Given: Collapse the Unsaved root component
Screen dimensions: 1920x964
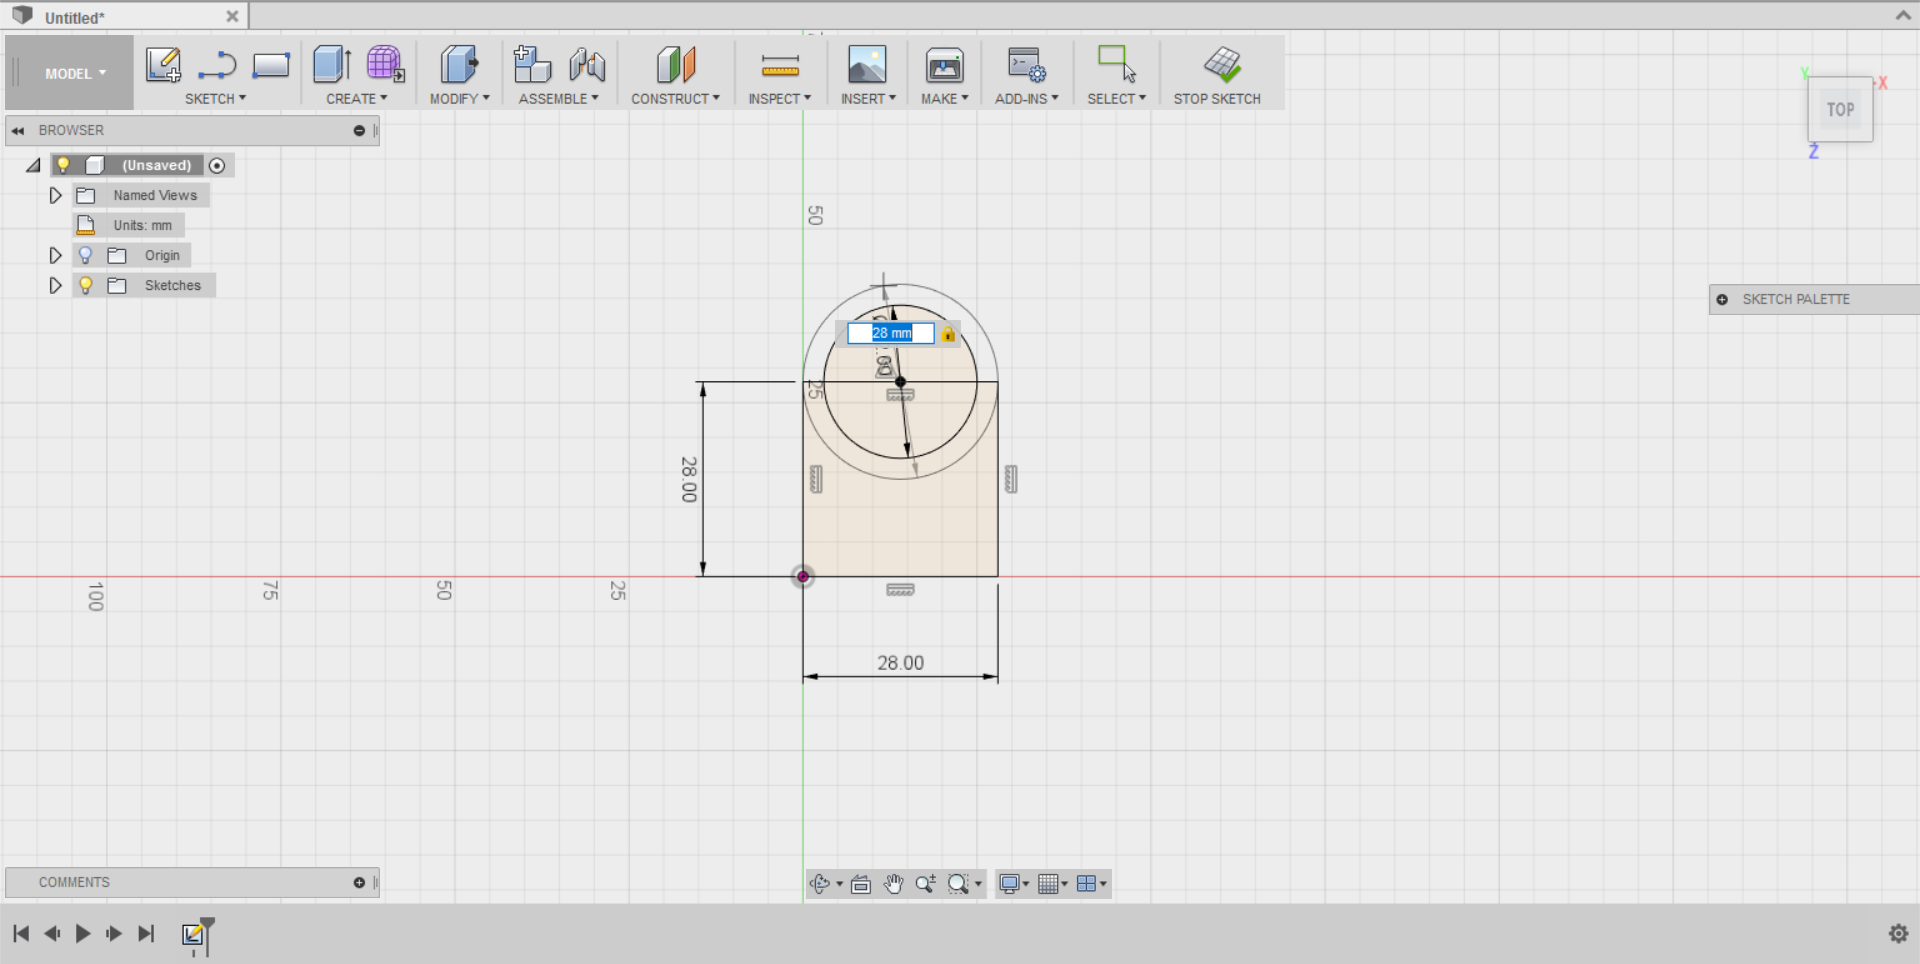Looking at the screenshot, I should (33, 165).
